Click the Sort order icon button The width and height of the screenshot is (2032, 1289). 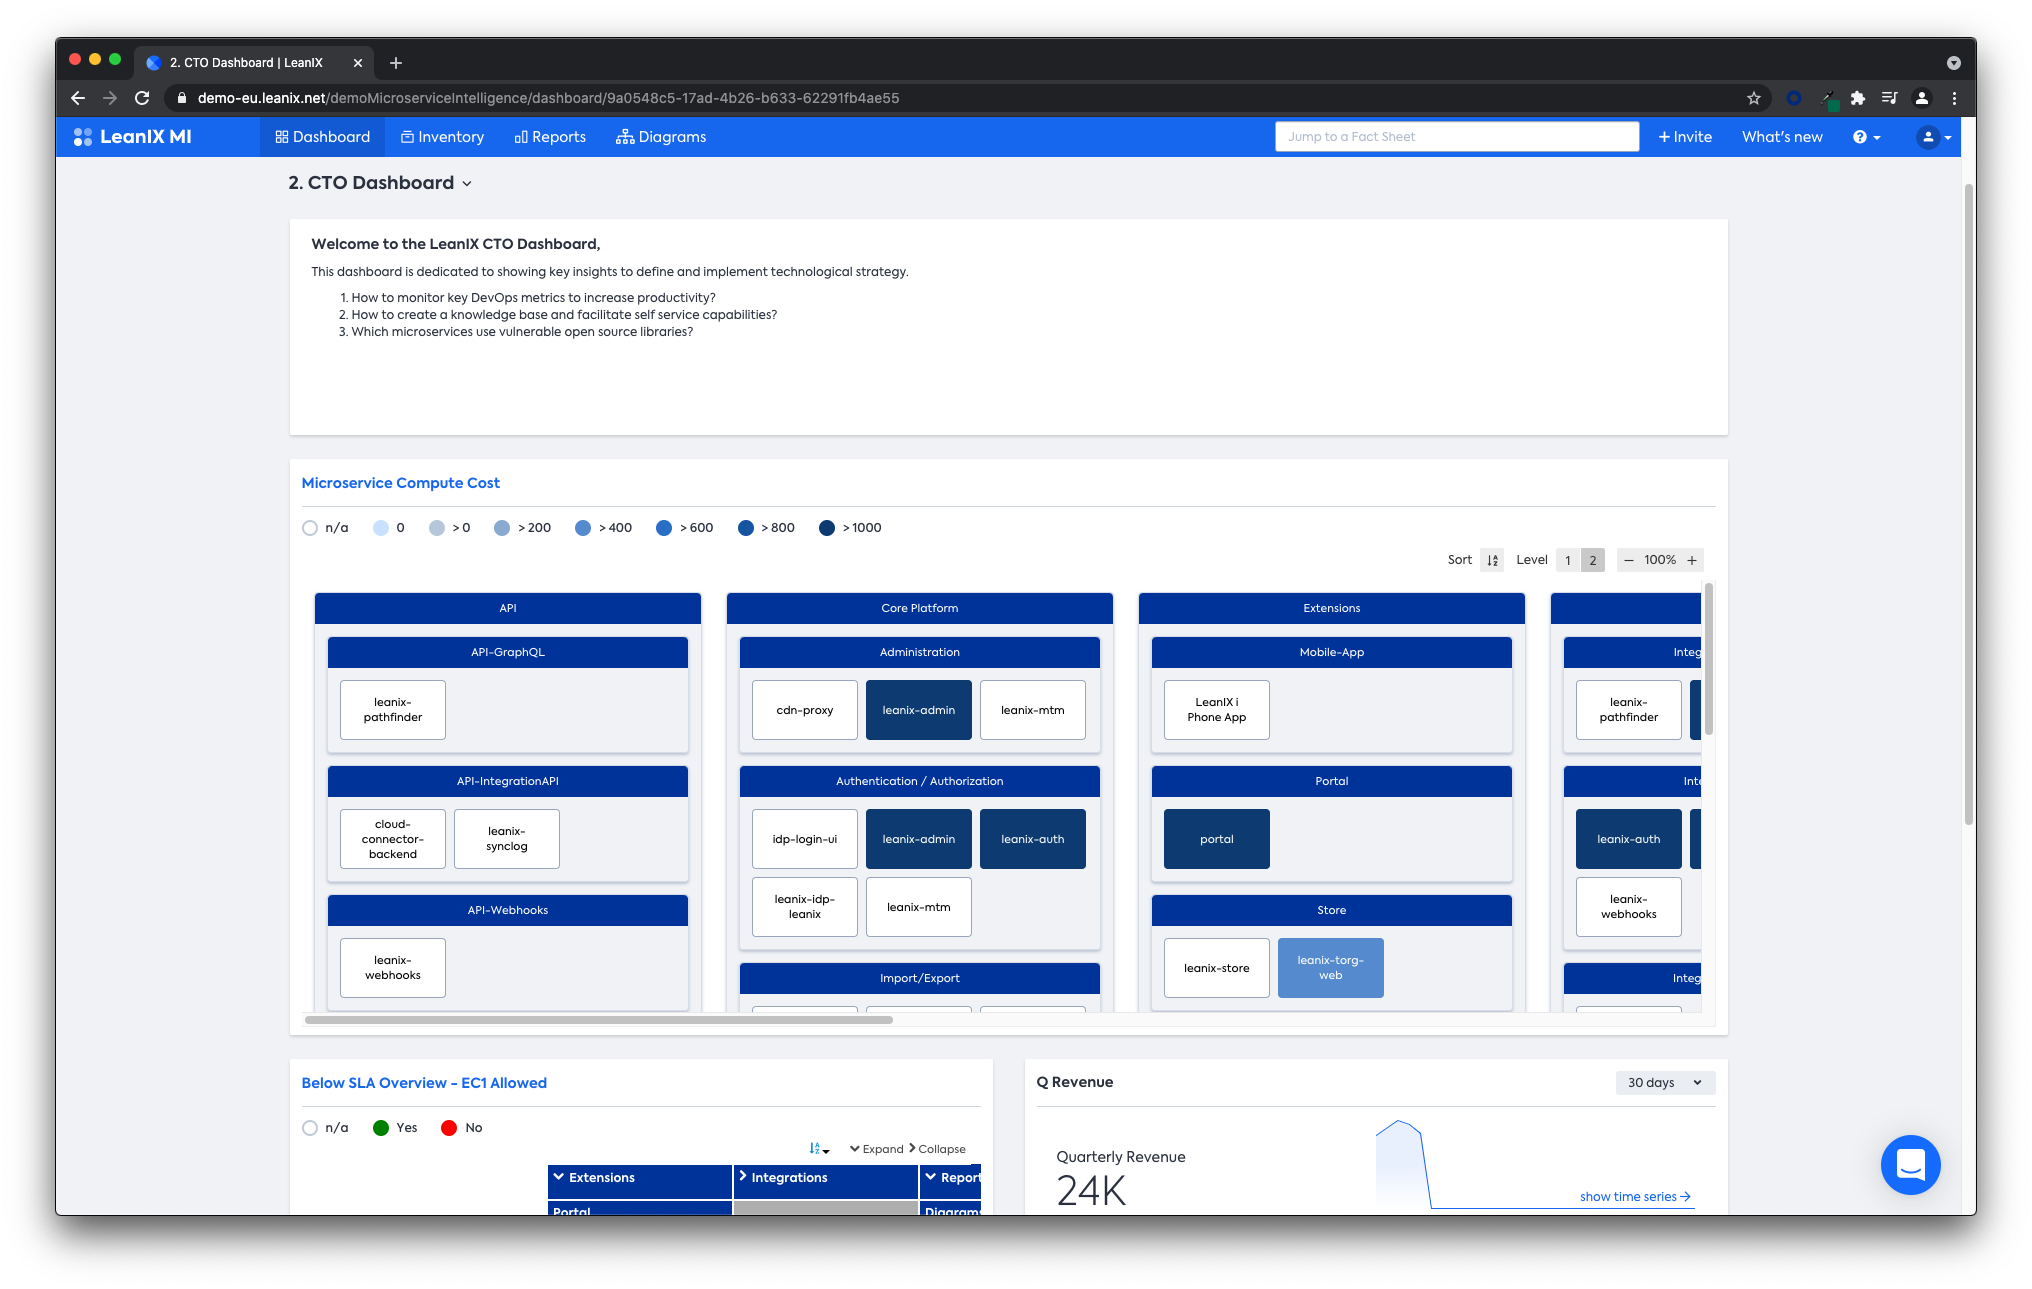pos(1492,560)
